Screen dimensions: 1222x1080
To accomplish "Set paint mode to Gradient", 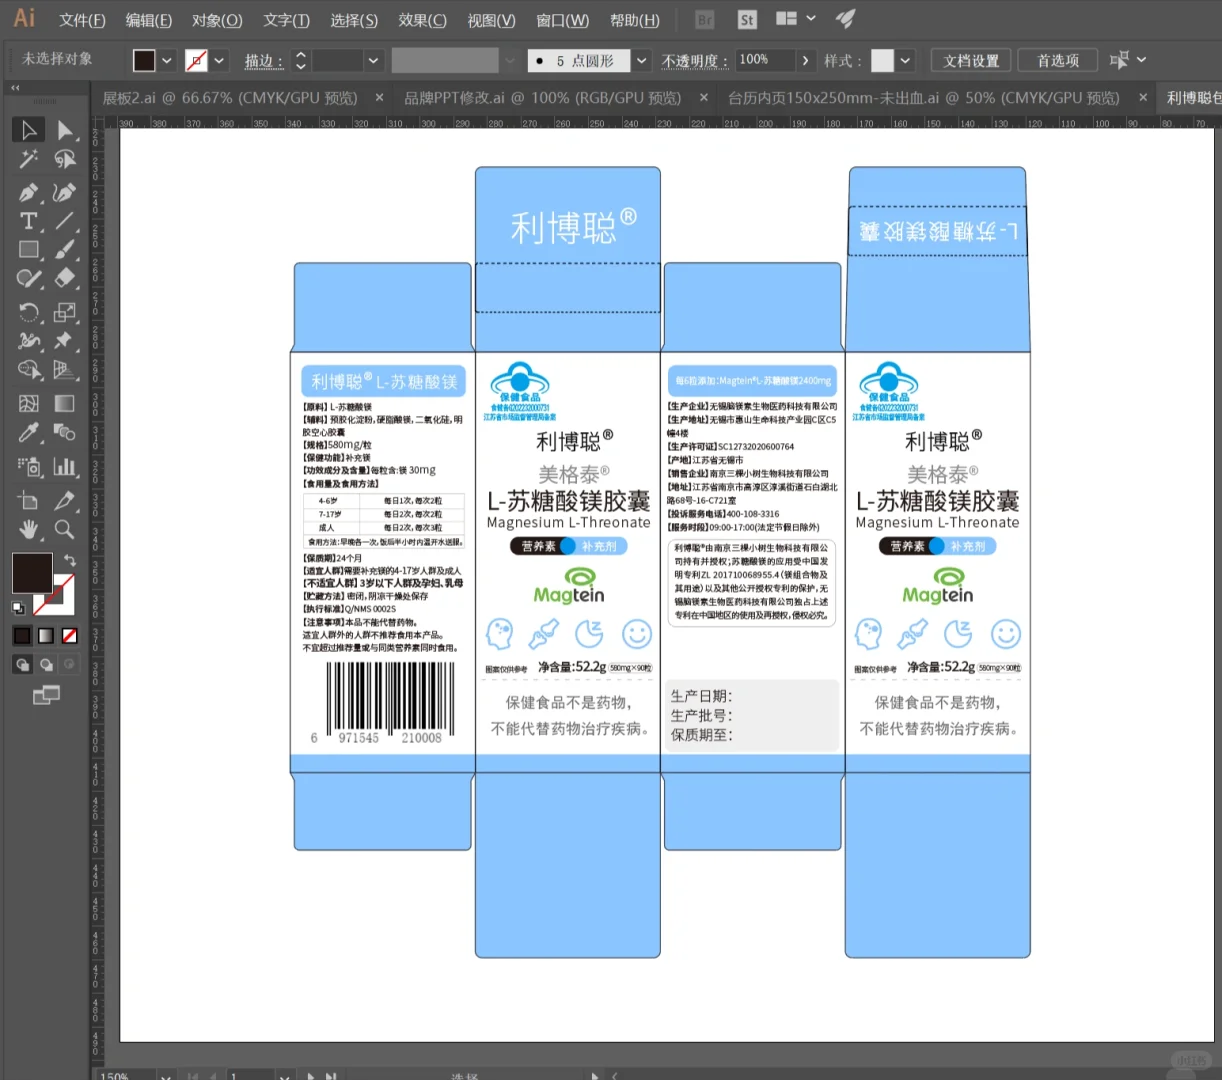I will click(46, 635).
